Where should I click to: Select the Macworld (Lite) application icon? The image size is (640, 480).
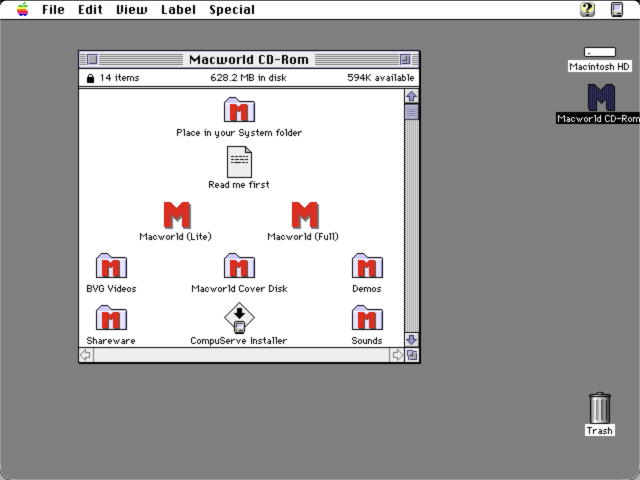click(177, 215)
